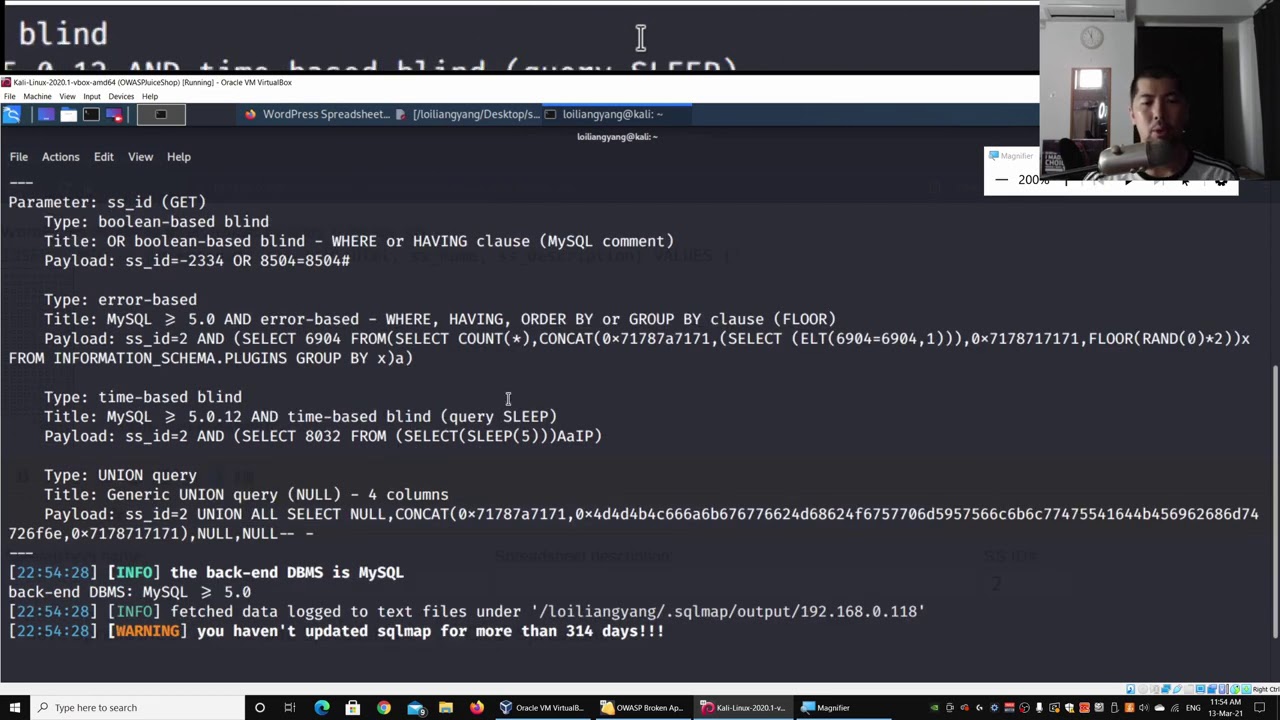Launch Microsoft Edge from taskbar

(321, 708)
